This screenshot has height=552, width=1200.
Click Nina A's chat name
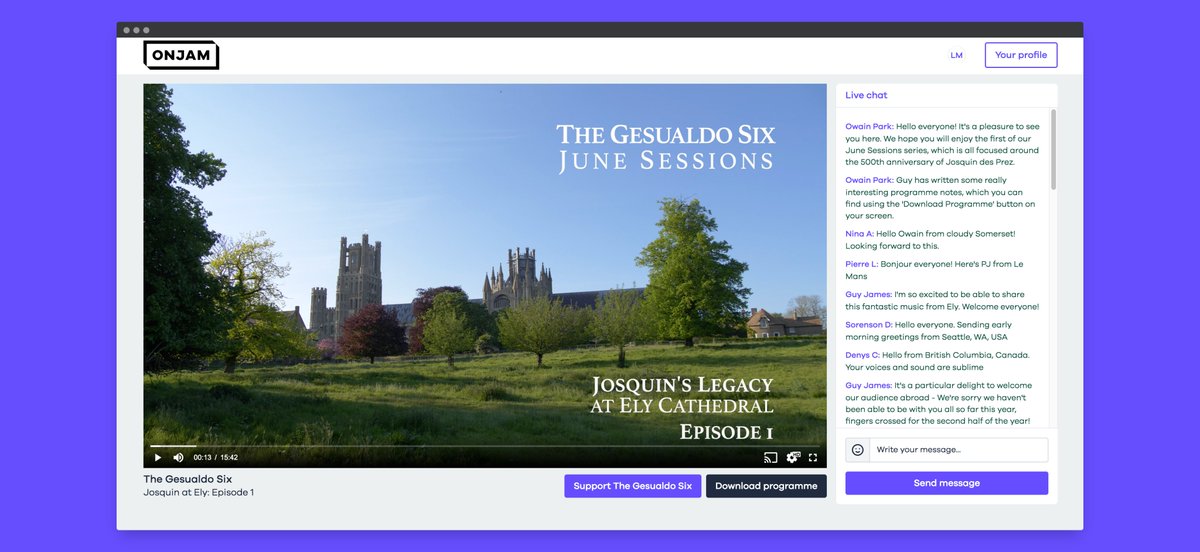click(859, 234)
